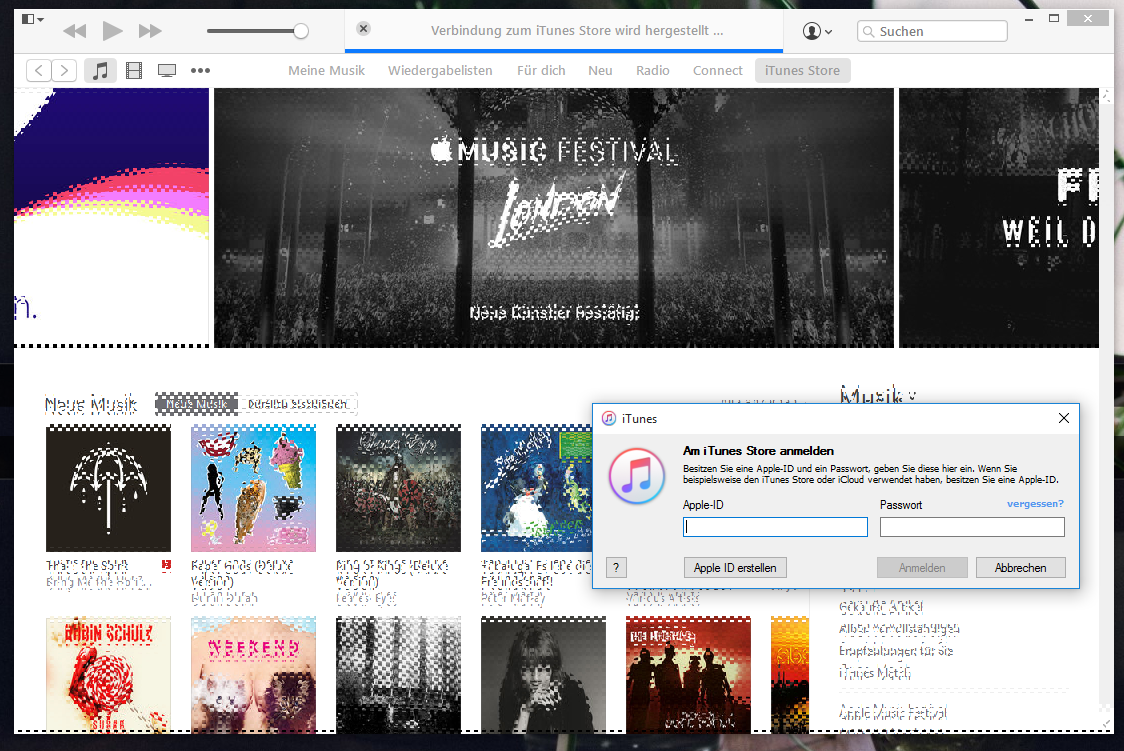The image size is (1124, 751).
Task: Maximize the iTunes window
Action: [x=1054, y=19]
